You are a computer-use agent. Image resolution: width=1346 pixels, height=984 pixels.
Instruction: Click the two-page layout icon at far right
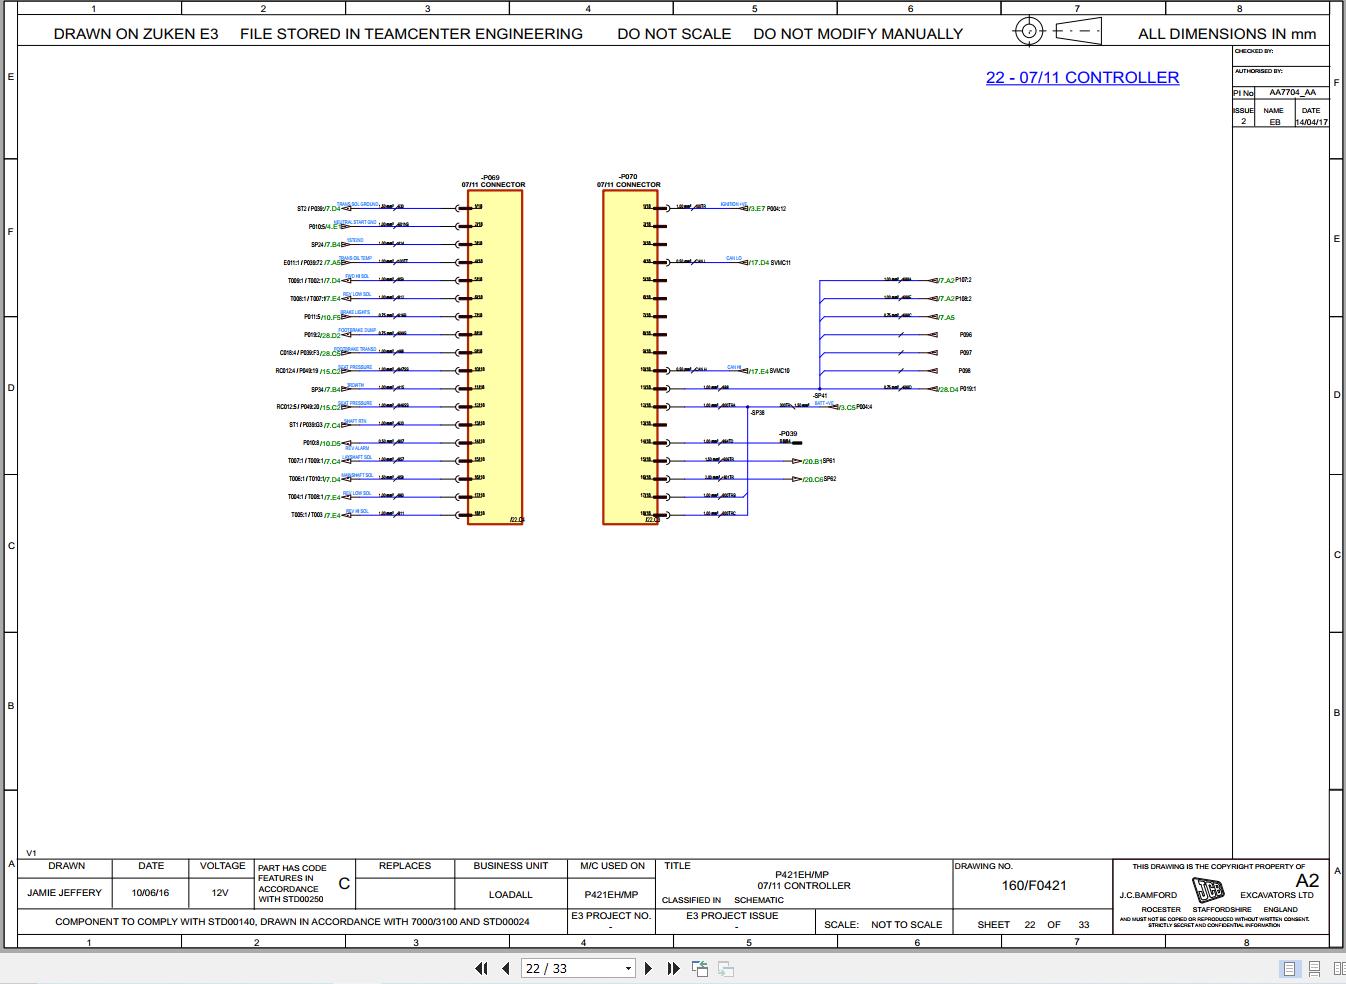[1340, 968]
